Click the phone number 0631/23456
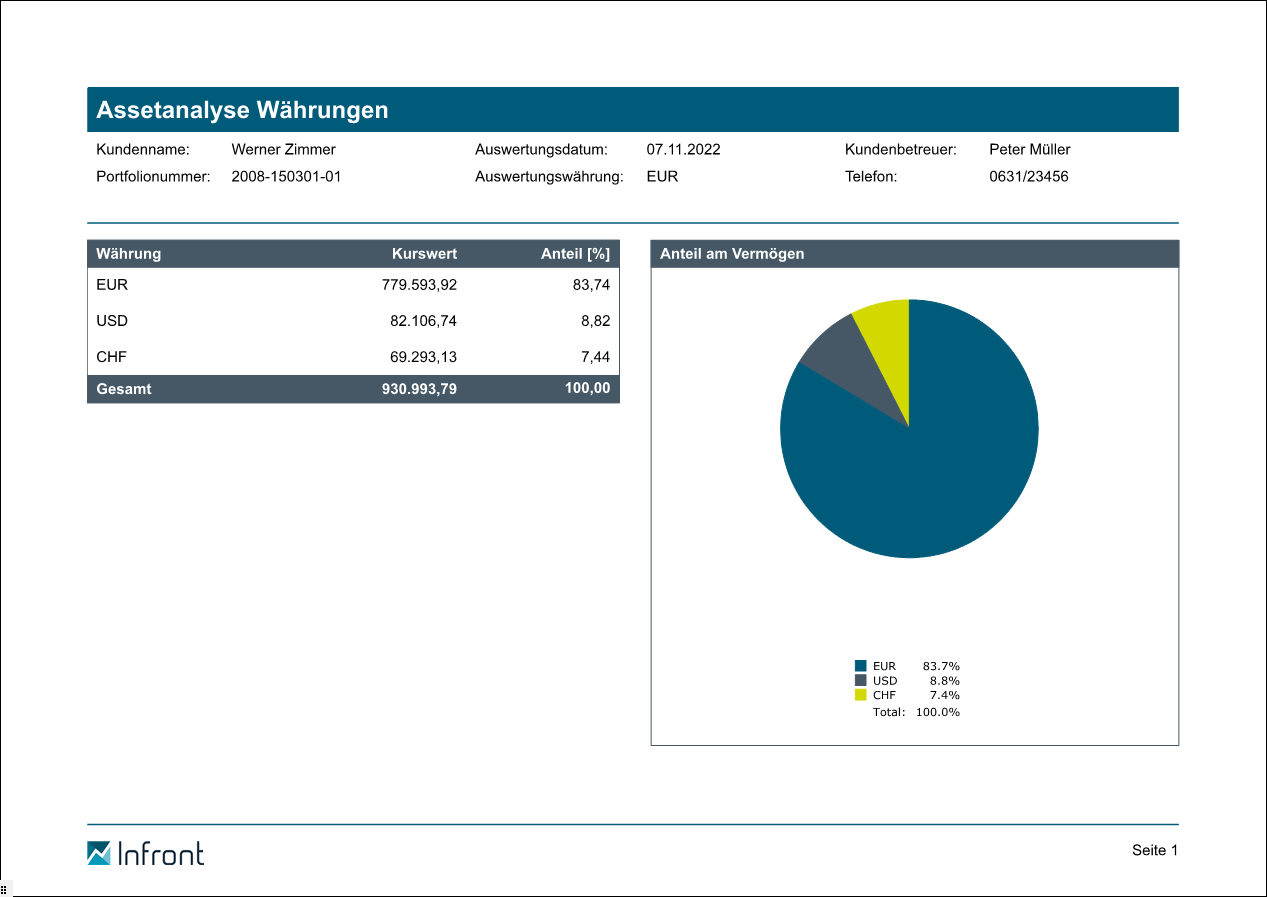This screenshot has width=1267, height=897. click(1028, 177)
